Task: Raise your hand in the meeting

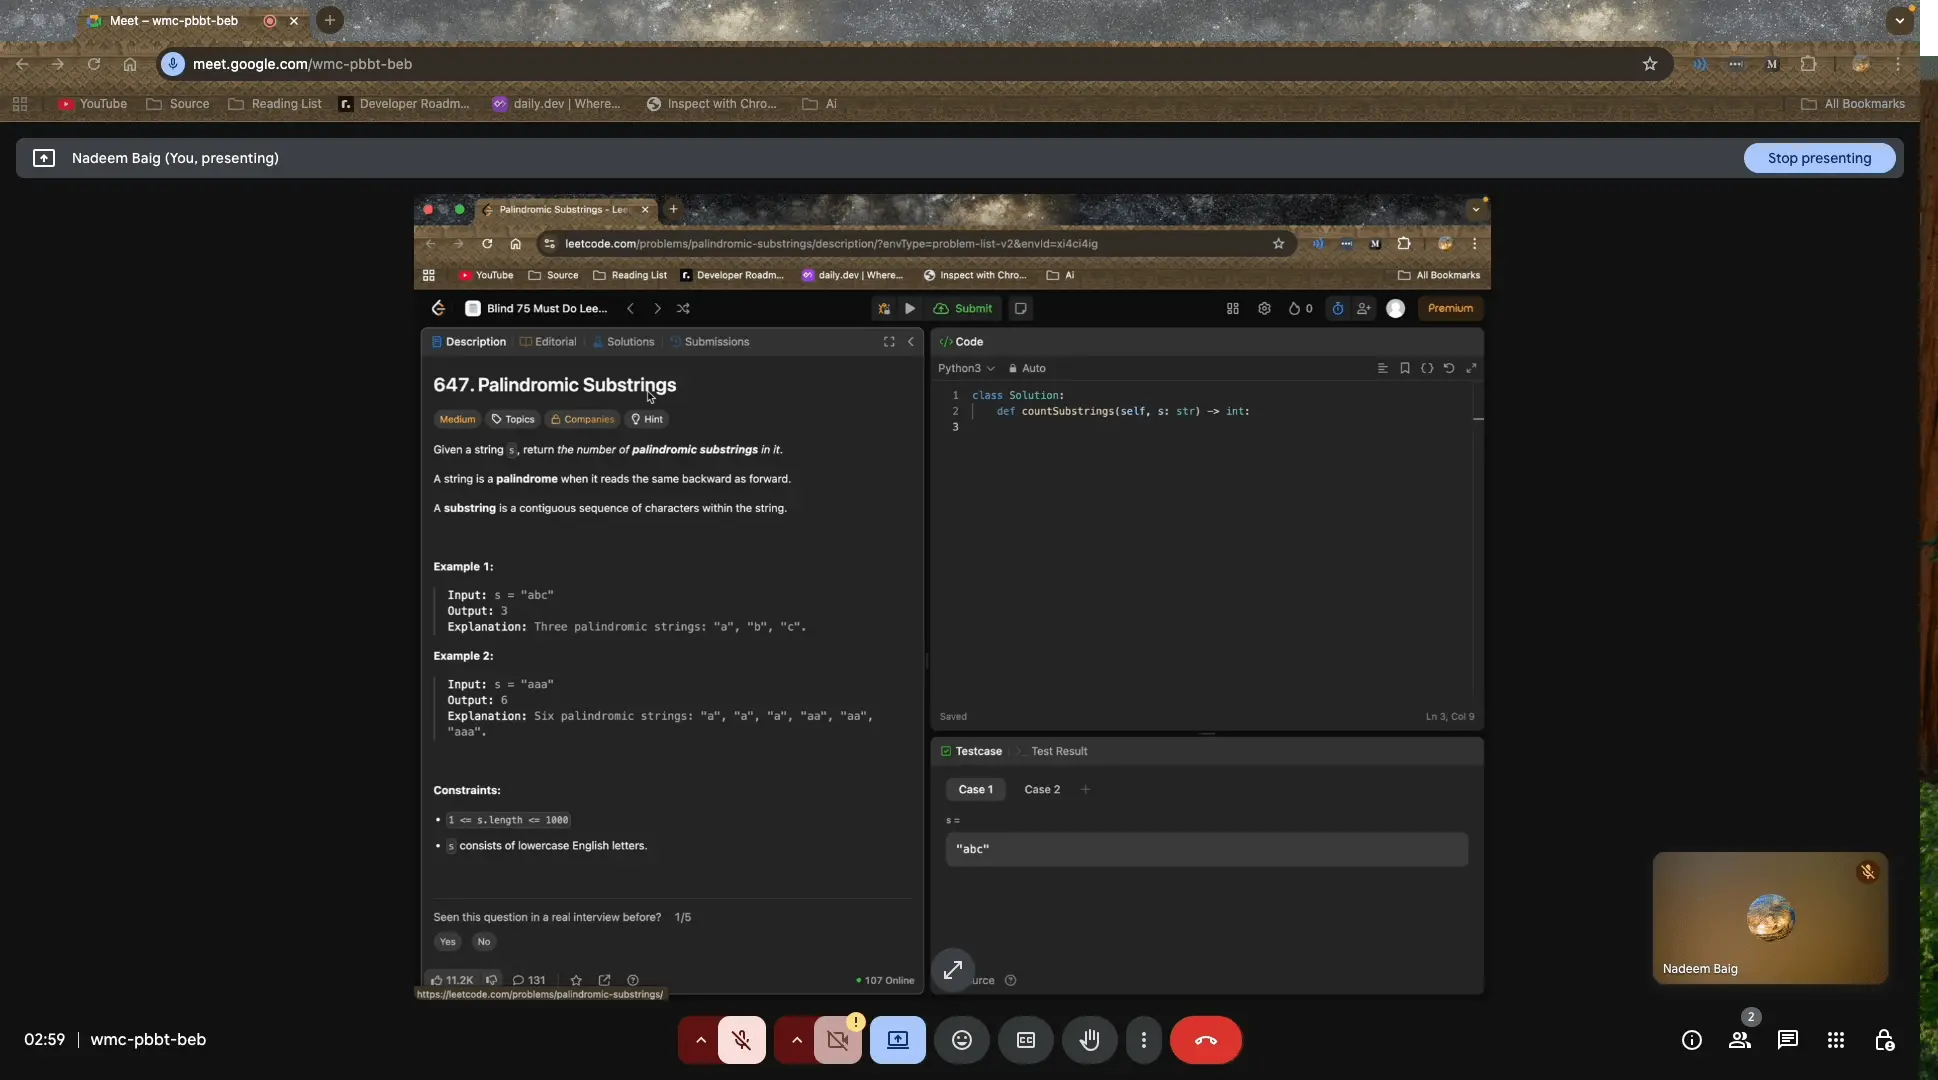Action: pos(1089,1040)
